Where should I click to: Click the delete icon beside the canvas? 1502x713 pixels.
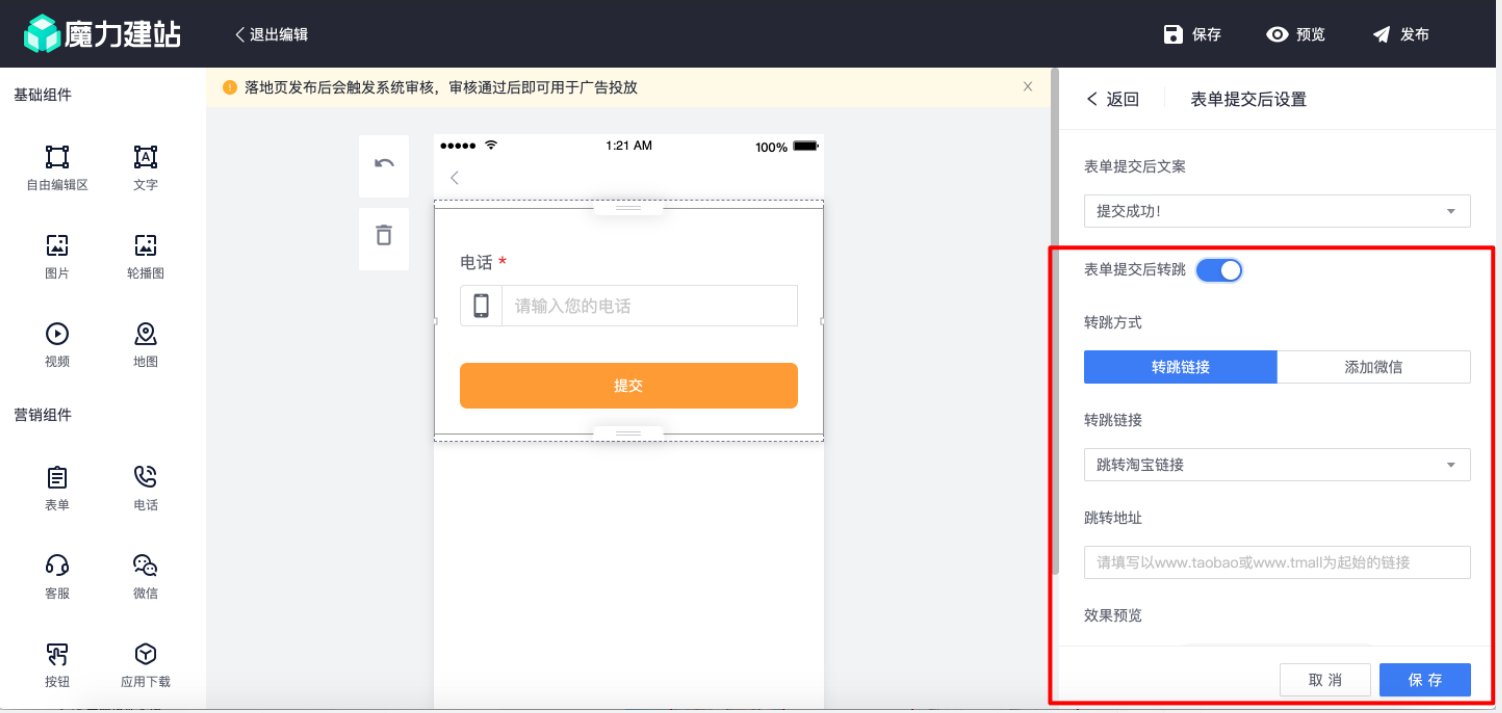tap(384, 238)
